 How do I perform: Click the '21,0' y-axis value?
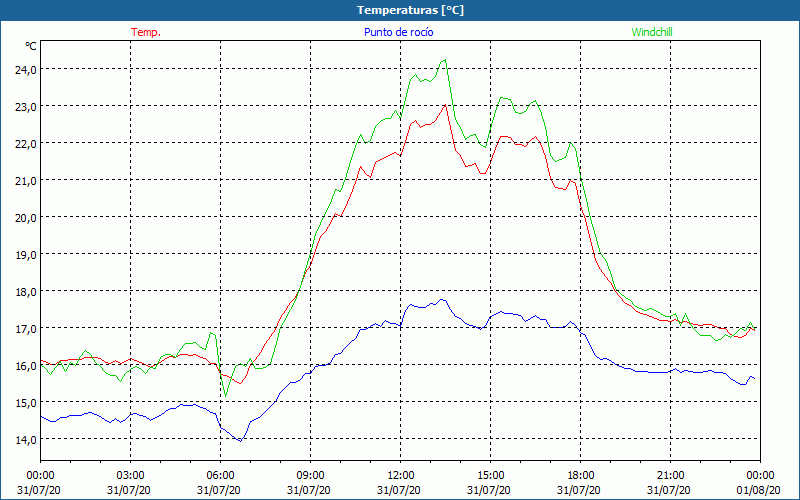coord(26,181)
